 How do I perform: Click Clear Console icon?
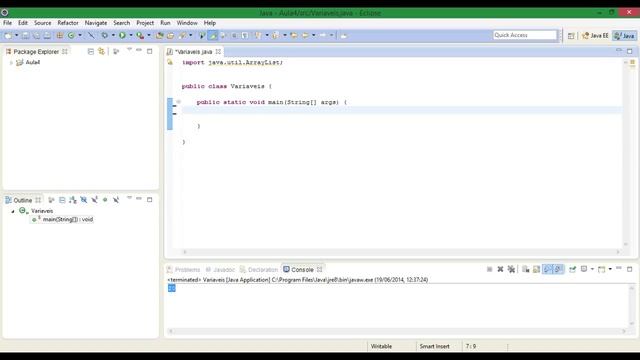click(526, 269)
